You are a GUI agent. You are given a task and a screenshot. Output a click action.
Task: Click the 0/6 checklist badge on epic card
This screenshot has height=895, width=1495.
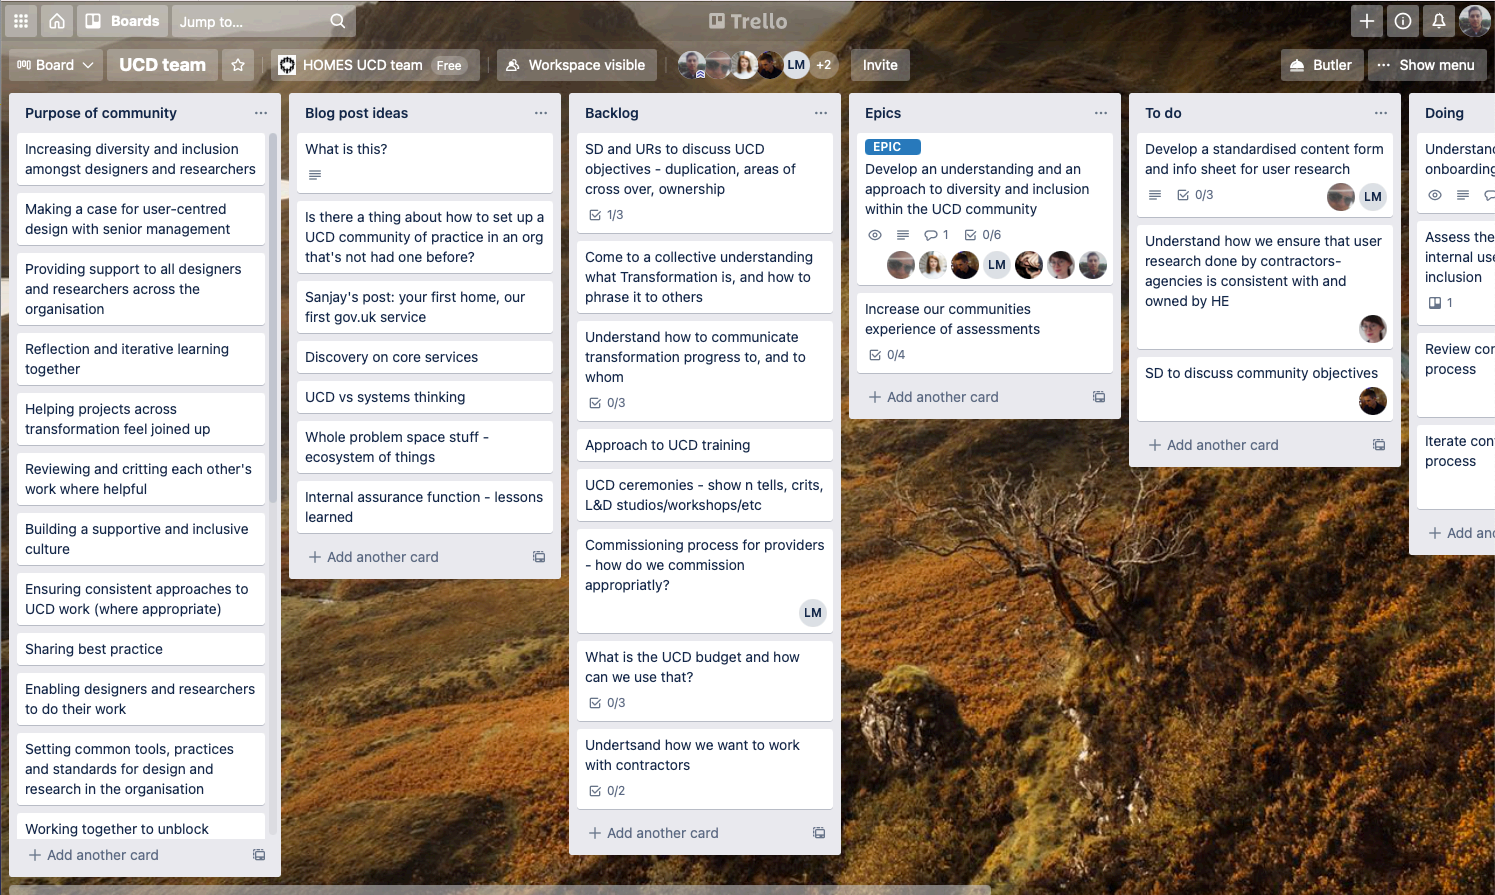[x=983, y=235]
